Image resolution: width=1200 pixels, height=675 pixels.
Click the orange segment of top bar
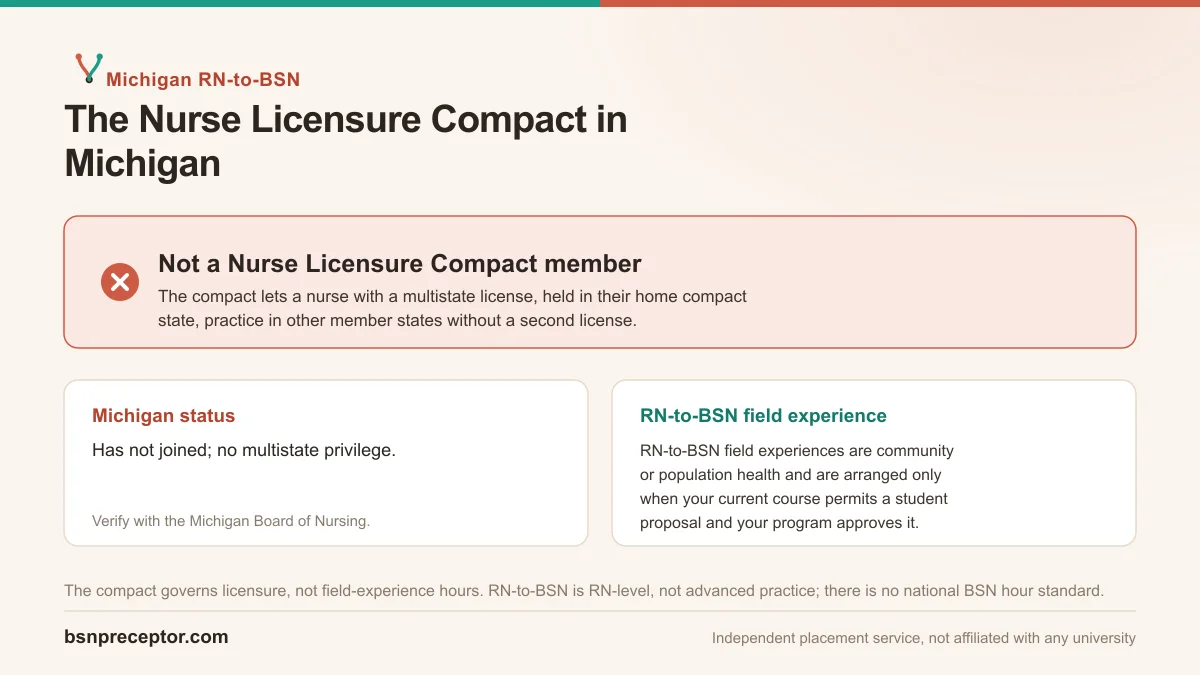tap(900, 3)
